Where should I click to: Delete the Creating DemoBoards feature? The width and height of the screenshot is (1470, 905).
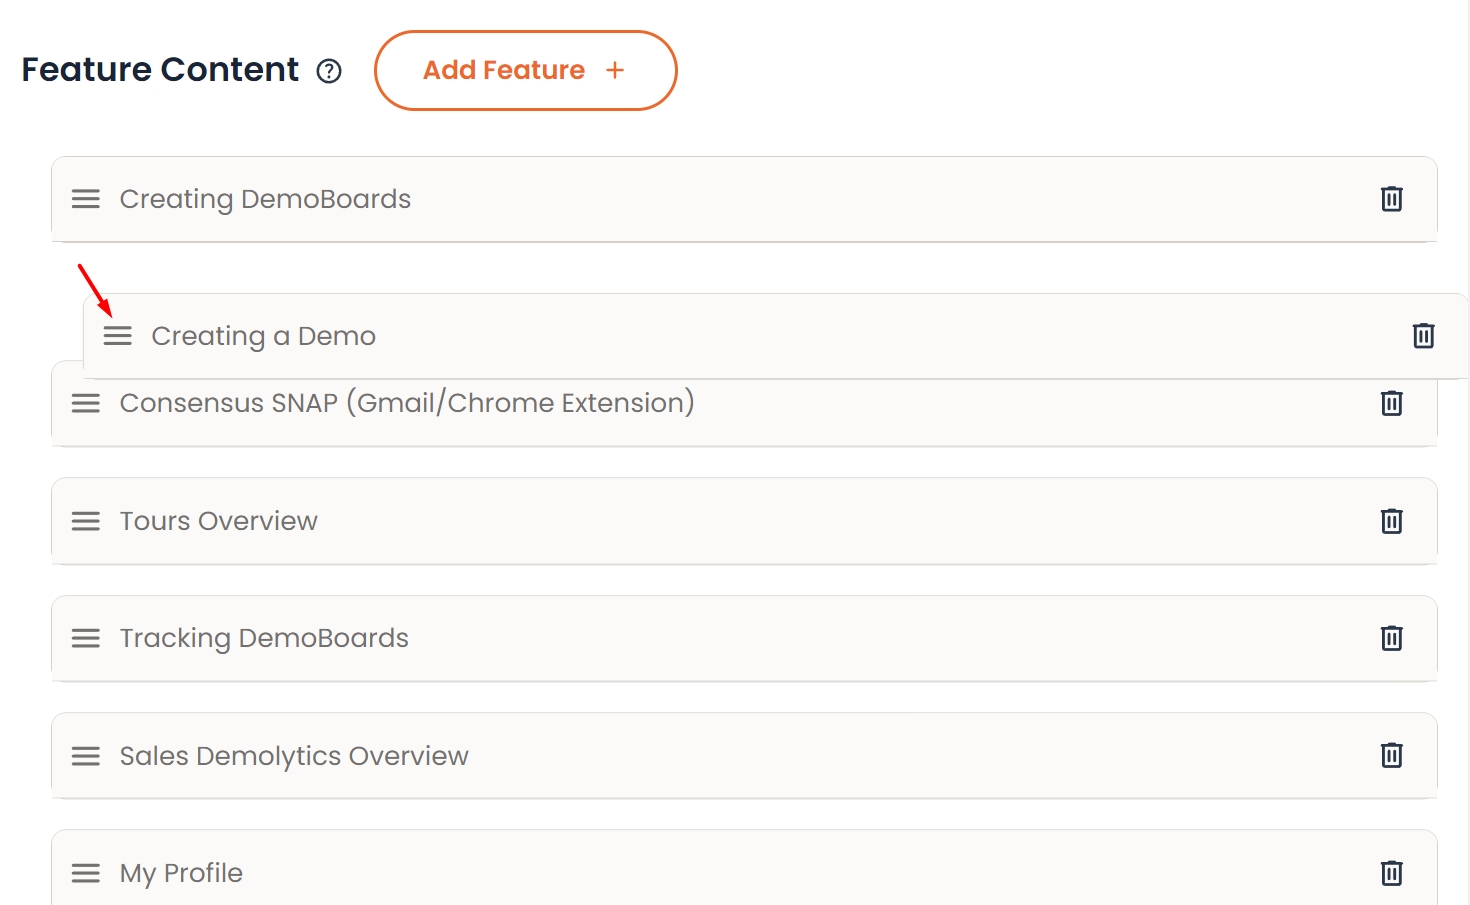click(1391, 199)
